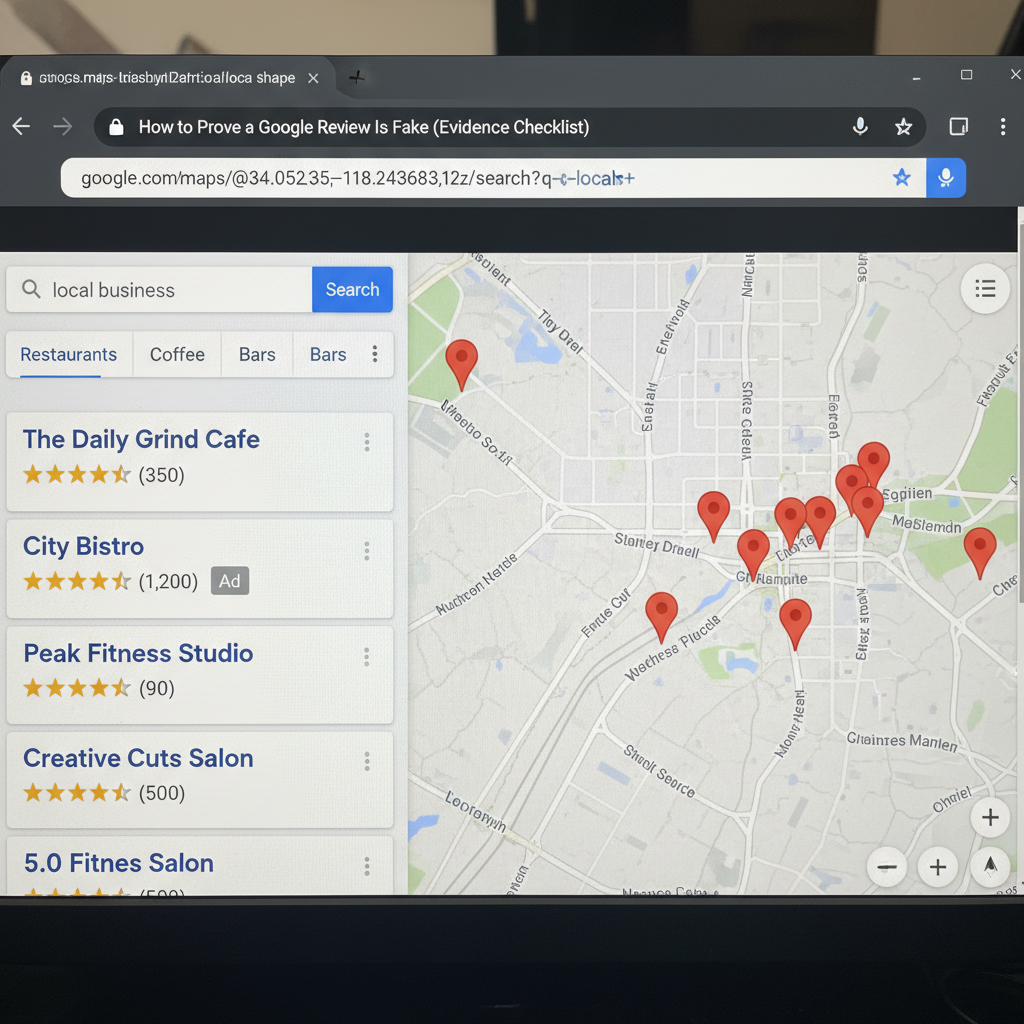
Task: Close the browser tab
Action: 313,78
